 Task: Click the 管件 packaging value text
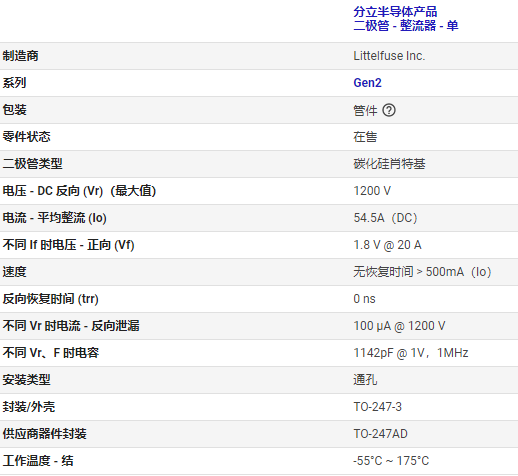click(x=365, y=110)
